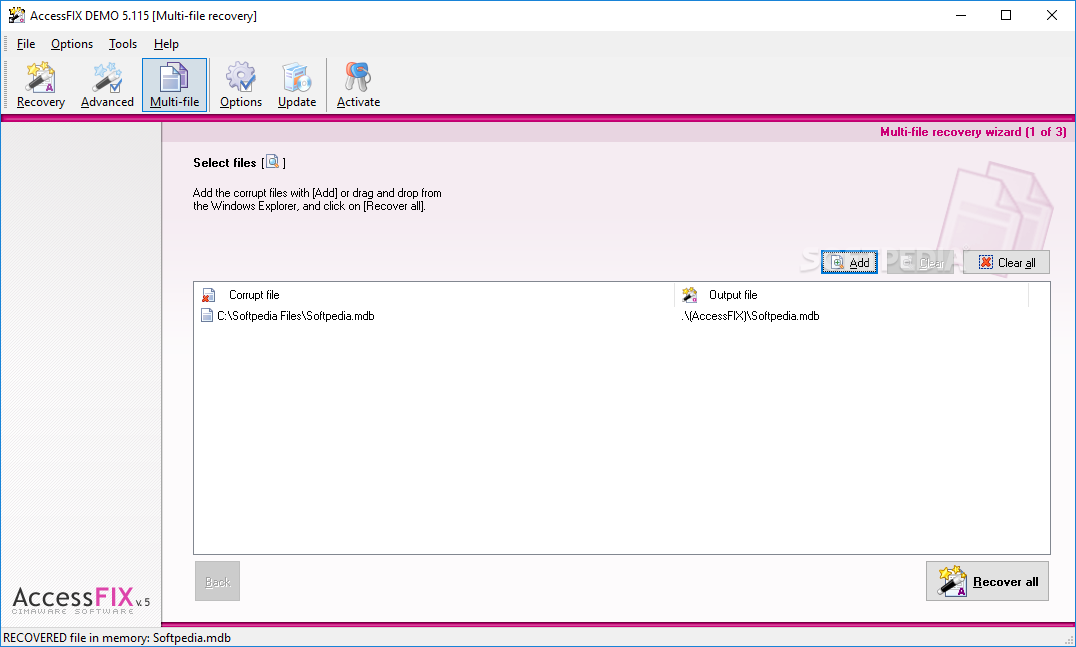This screenshot has width=1076, height=647.
Task: Click the AccessFIX v.5 logo in sidebar
Action: [80, 600]
